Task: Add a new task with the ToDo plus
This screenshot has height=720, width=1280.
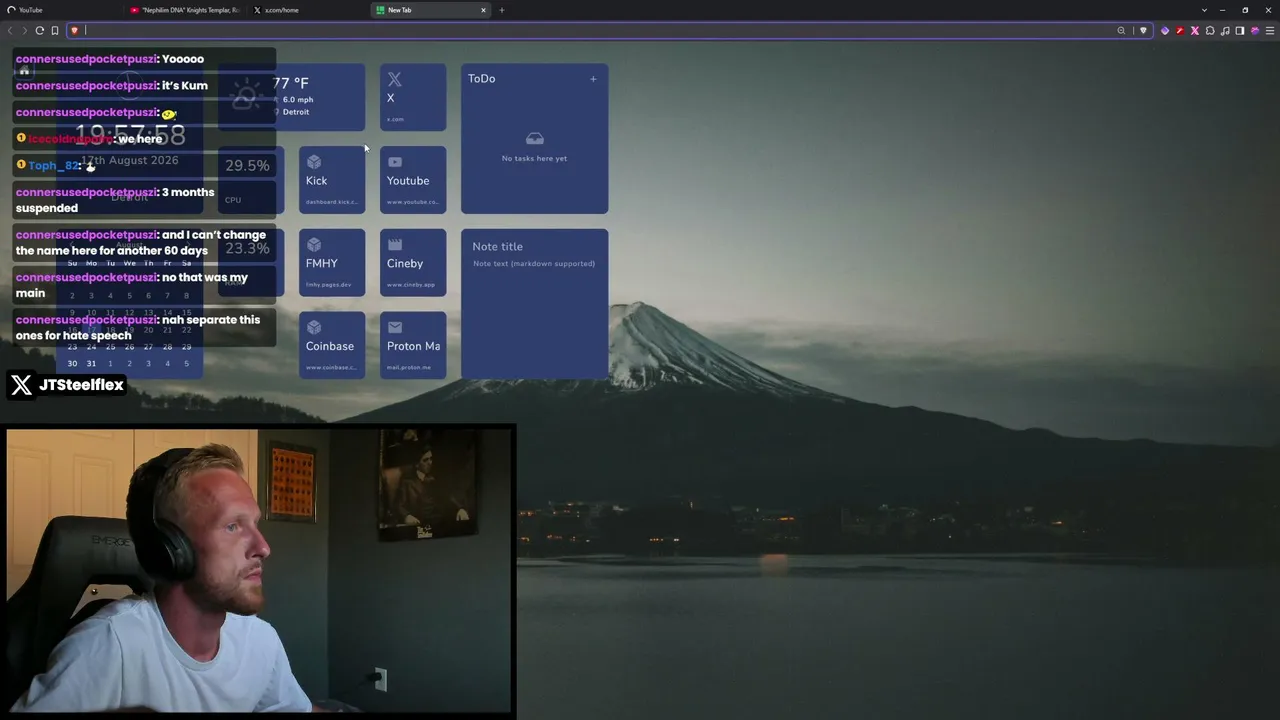Action: (x=593, y=79)
